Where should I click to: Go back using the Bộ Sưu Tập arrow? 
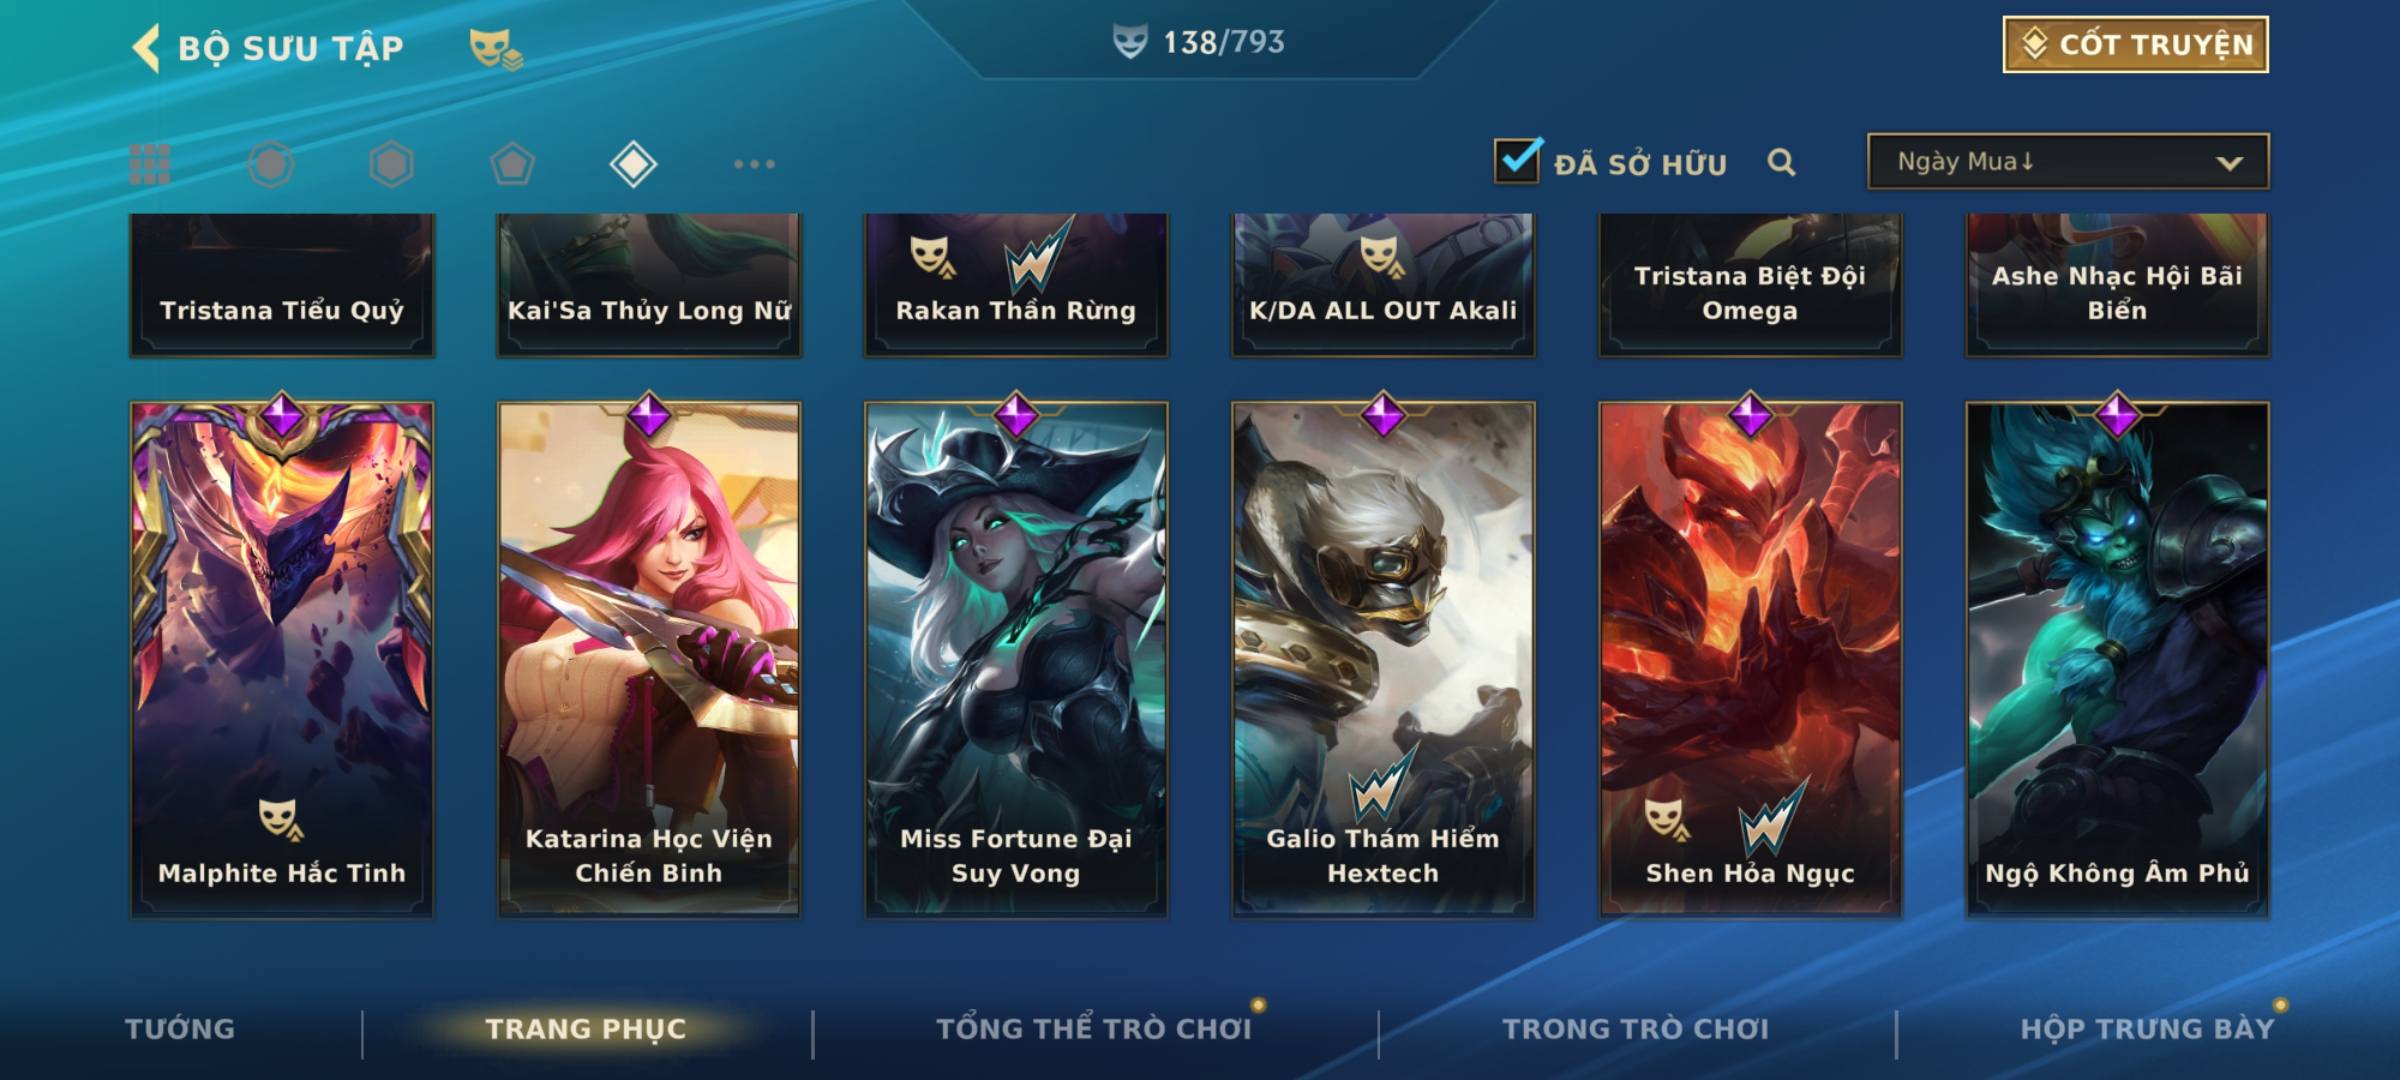(x=146, y=48)
